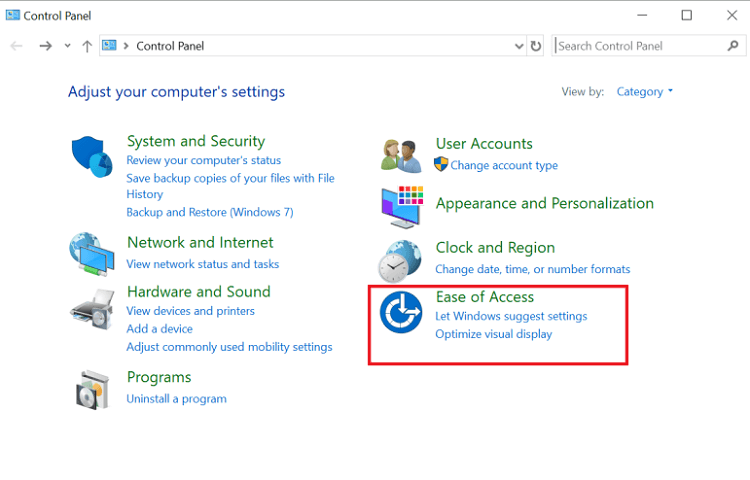The image size is (750, 480).
Task: Open the Appearance and Personalization monitor icon
Action: [401, 206]
